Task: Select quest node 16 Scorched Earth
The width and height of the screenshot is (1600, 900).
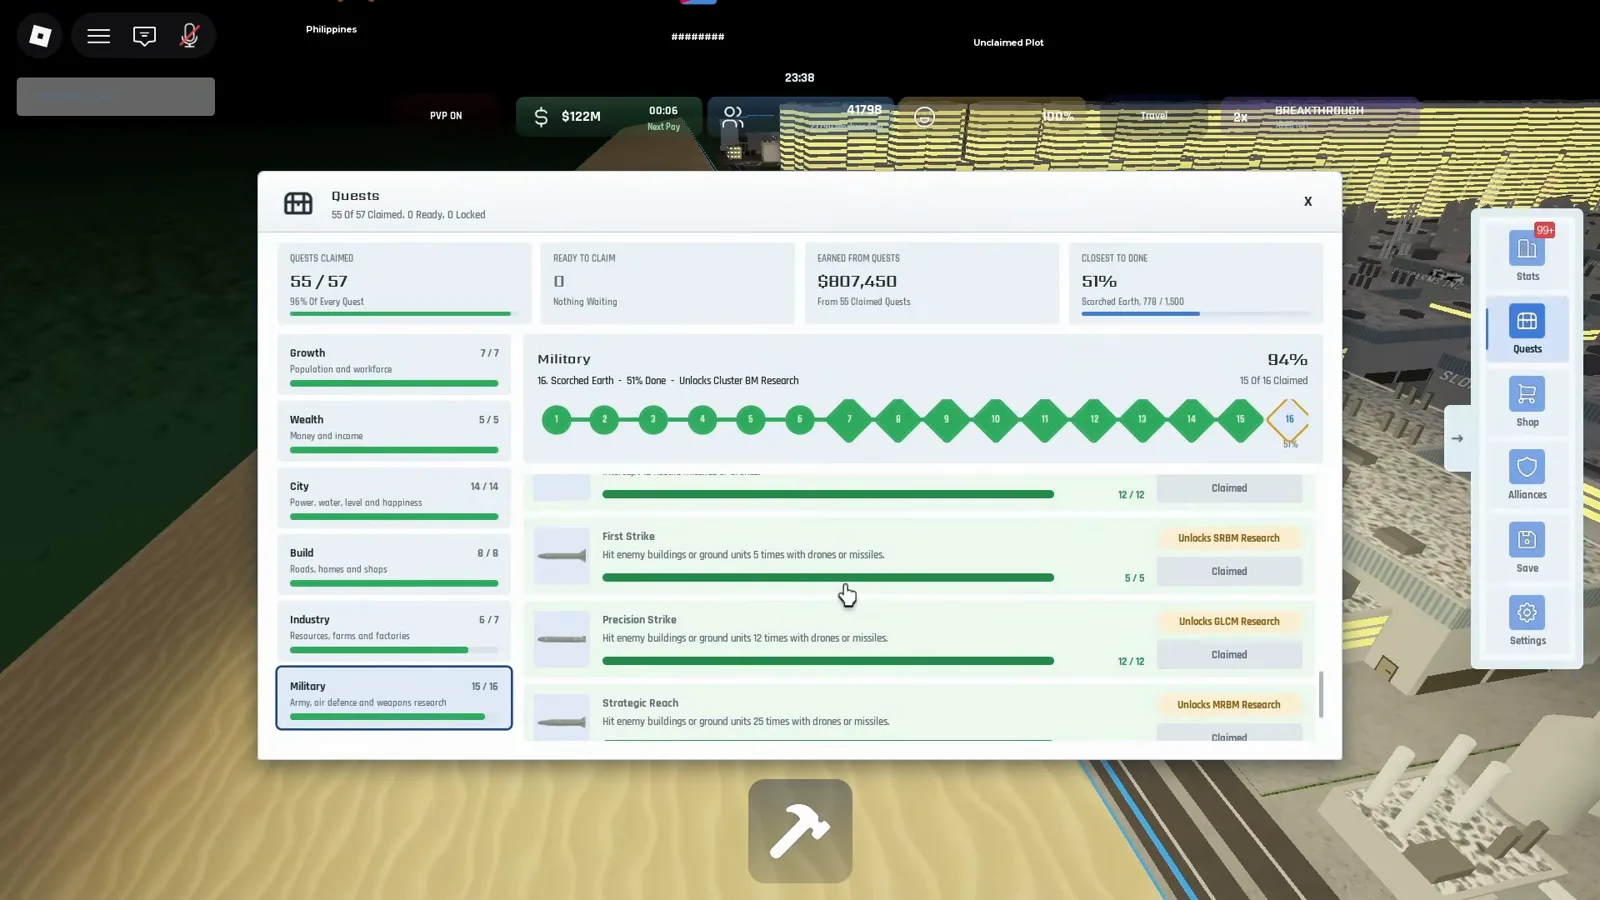Action: point(1289,419)
